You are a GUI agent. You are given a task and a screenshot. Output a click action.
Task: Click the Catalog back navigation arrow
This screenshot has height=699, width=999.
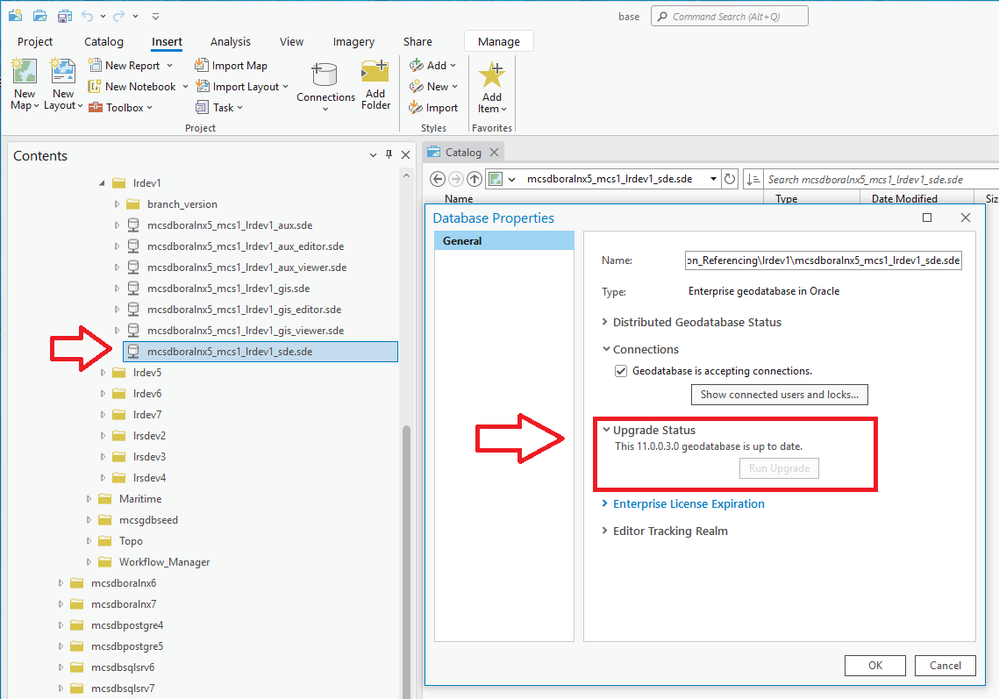pyautogui.click(x=437, y=179)
